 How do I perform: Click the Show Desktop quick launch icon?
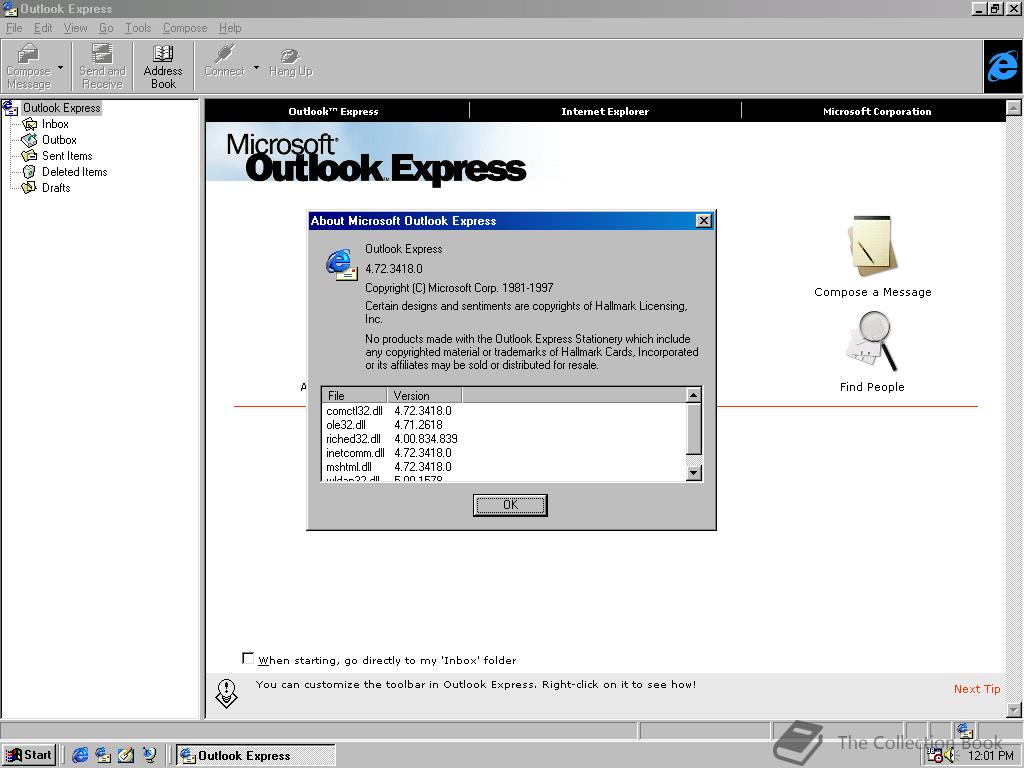click(126, 755)
